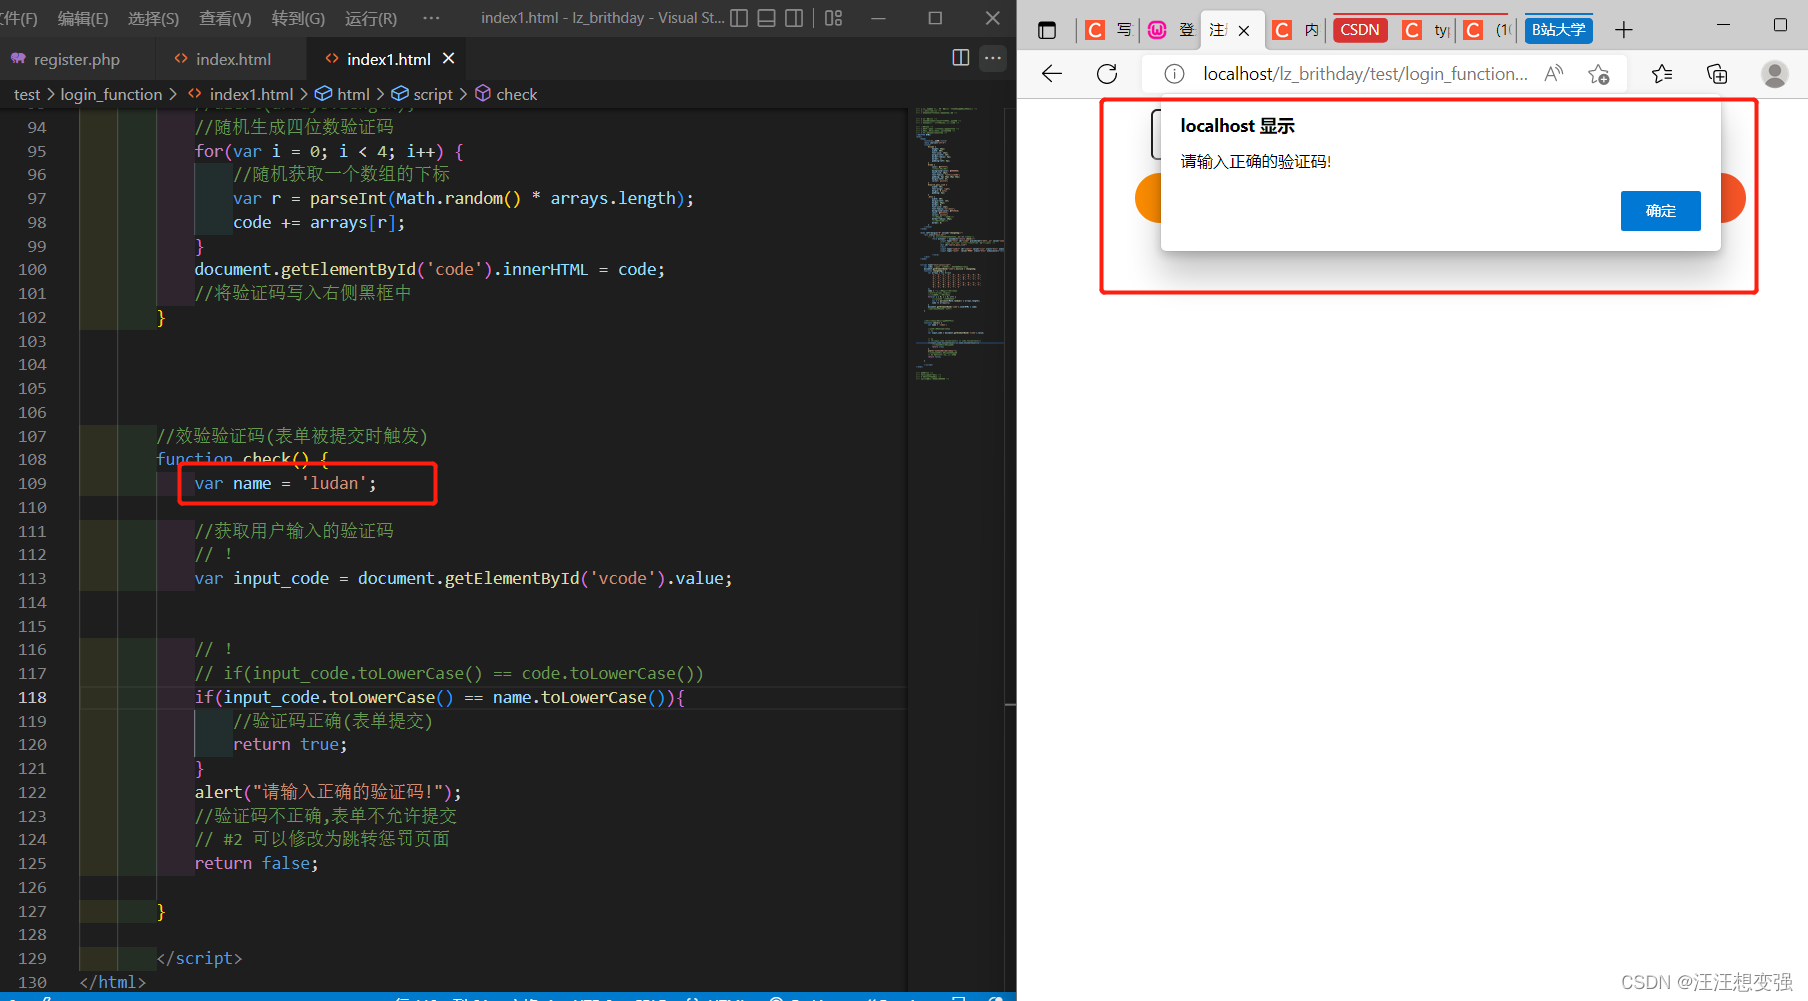
Task: Switch to first CSDN '写' browser tab
Action: [1109, 30]
